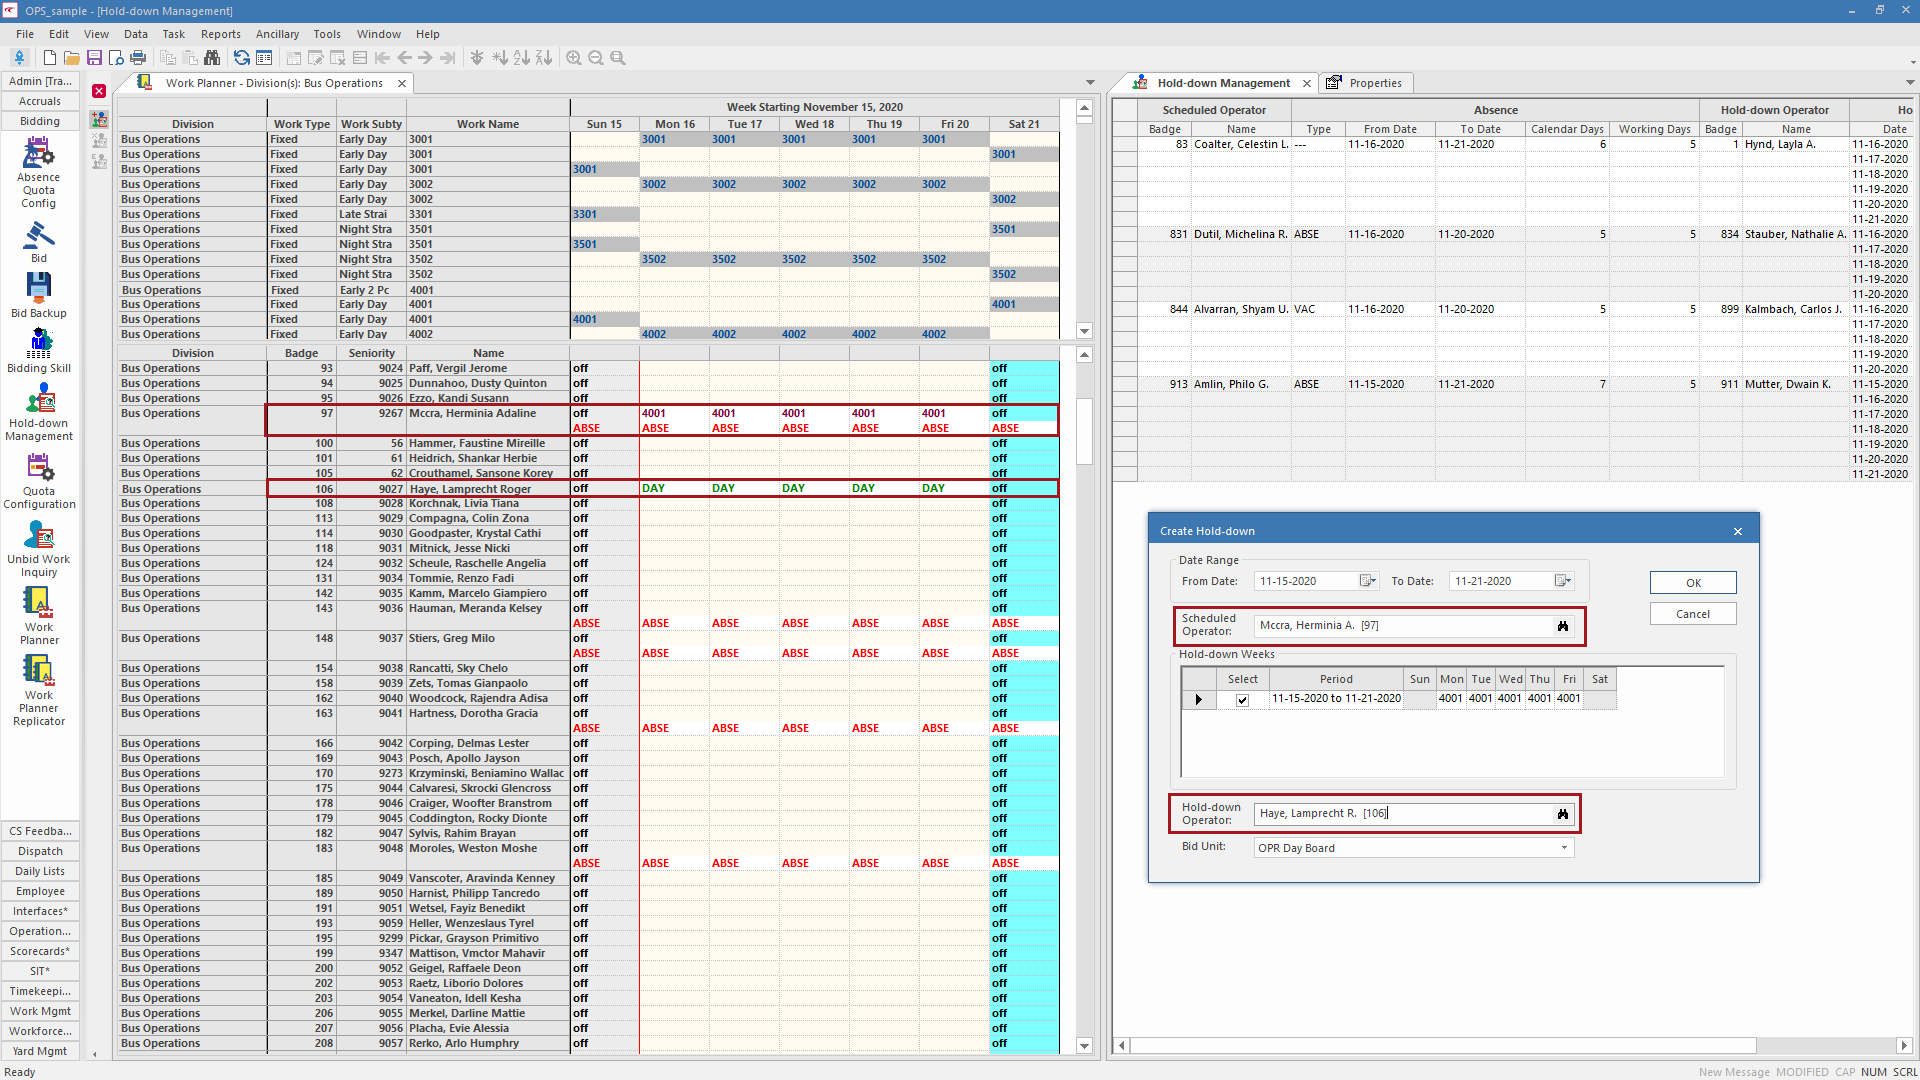
Task: Expand the Work Planner tab dropdown arrow
Action: click(x=1089, y=82)
